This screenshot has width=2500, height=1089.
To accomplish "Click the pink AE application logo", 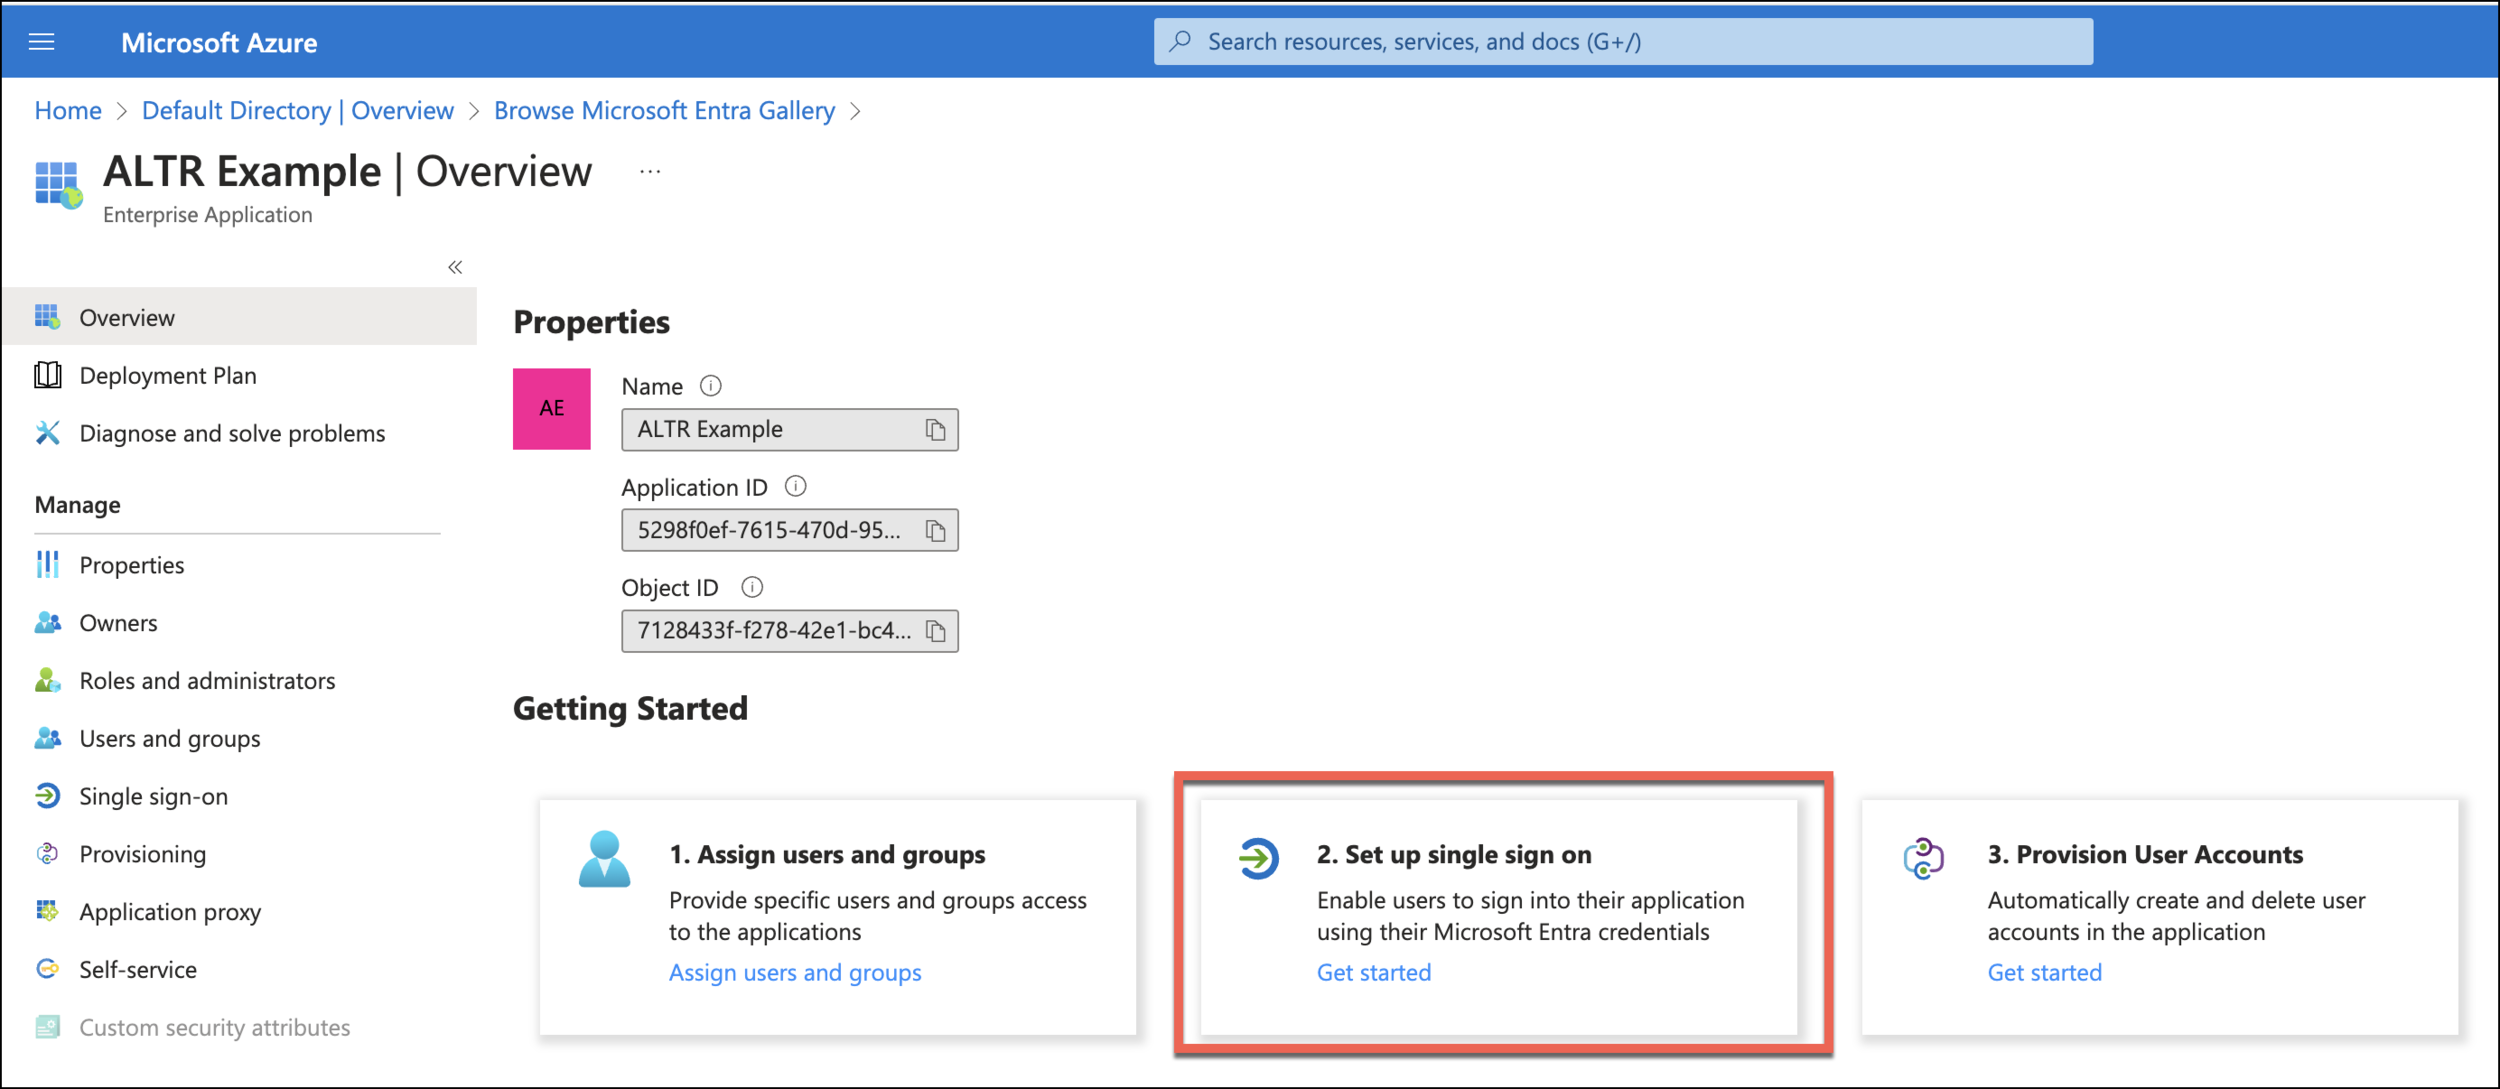I will point(552,409).
